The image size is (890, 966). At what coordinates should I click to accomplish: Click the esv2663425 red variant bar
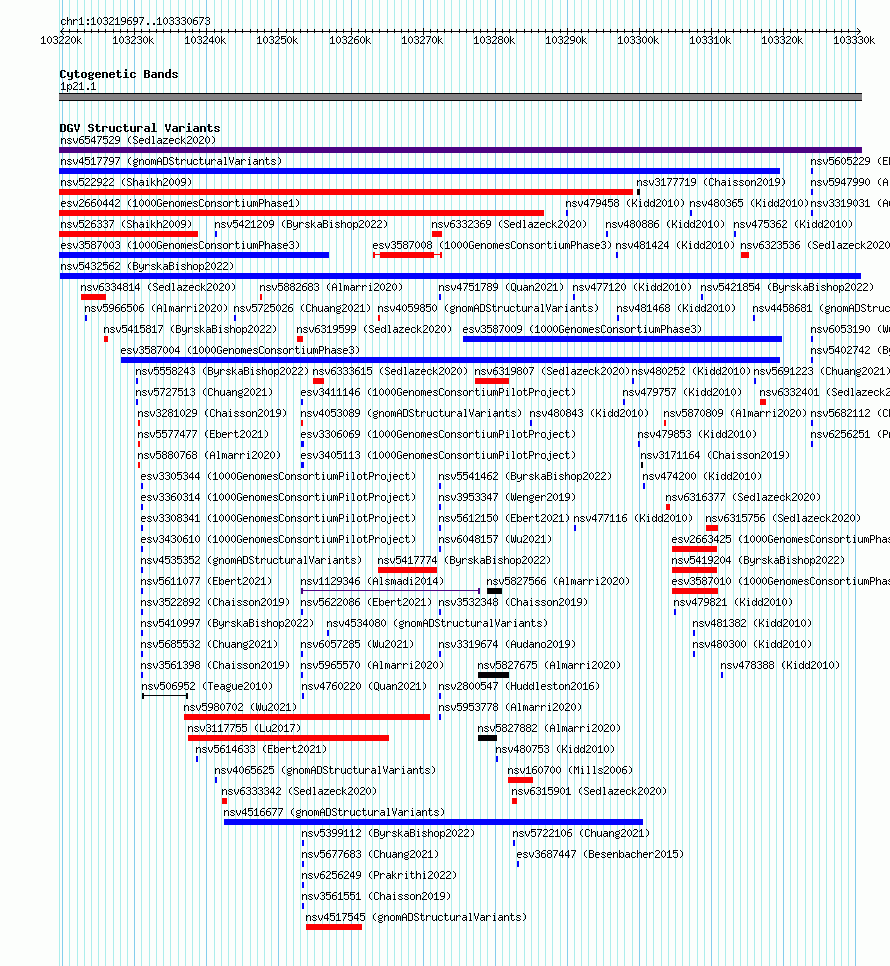pyautogui.click(x=694, y=548)
